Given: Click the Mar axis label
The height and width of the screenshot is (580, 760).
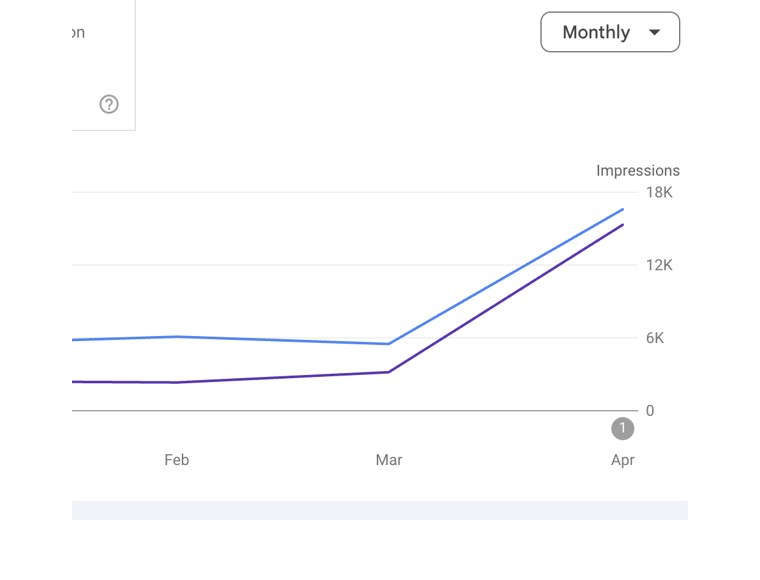Looking at the screenshot, I should coord(389,460).
